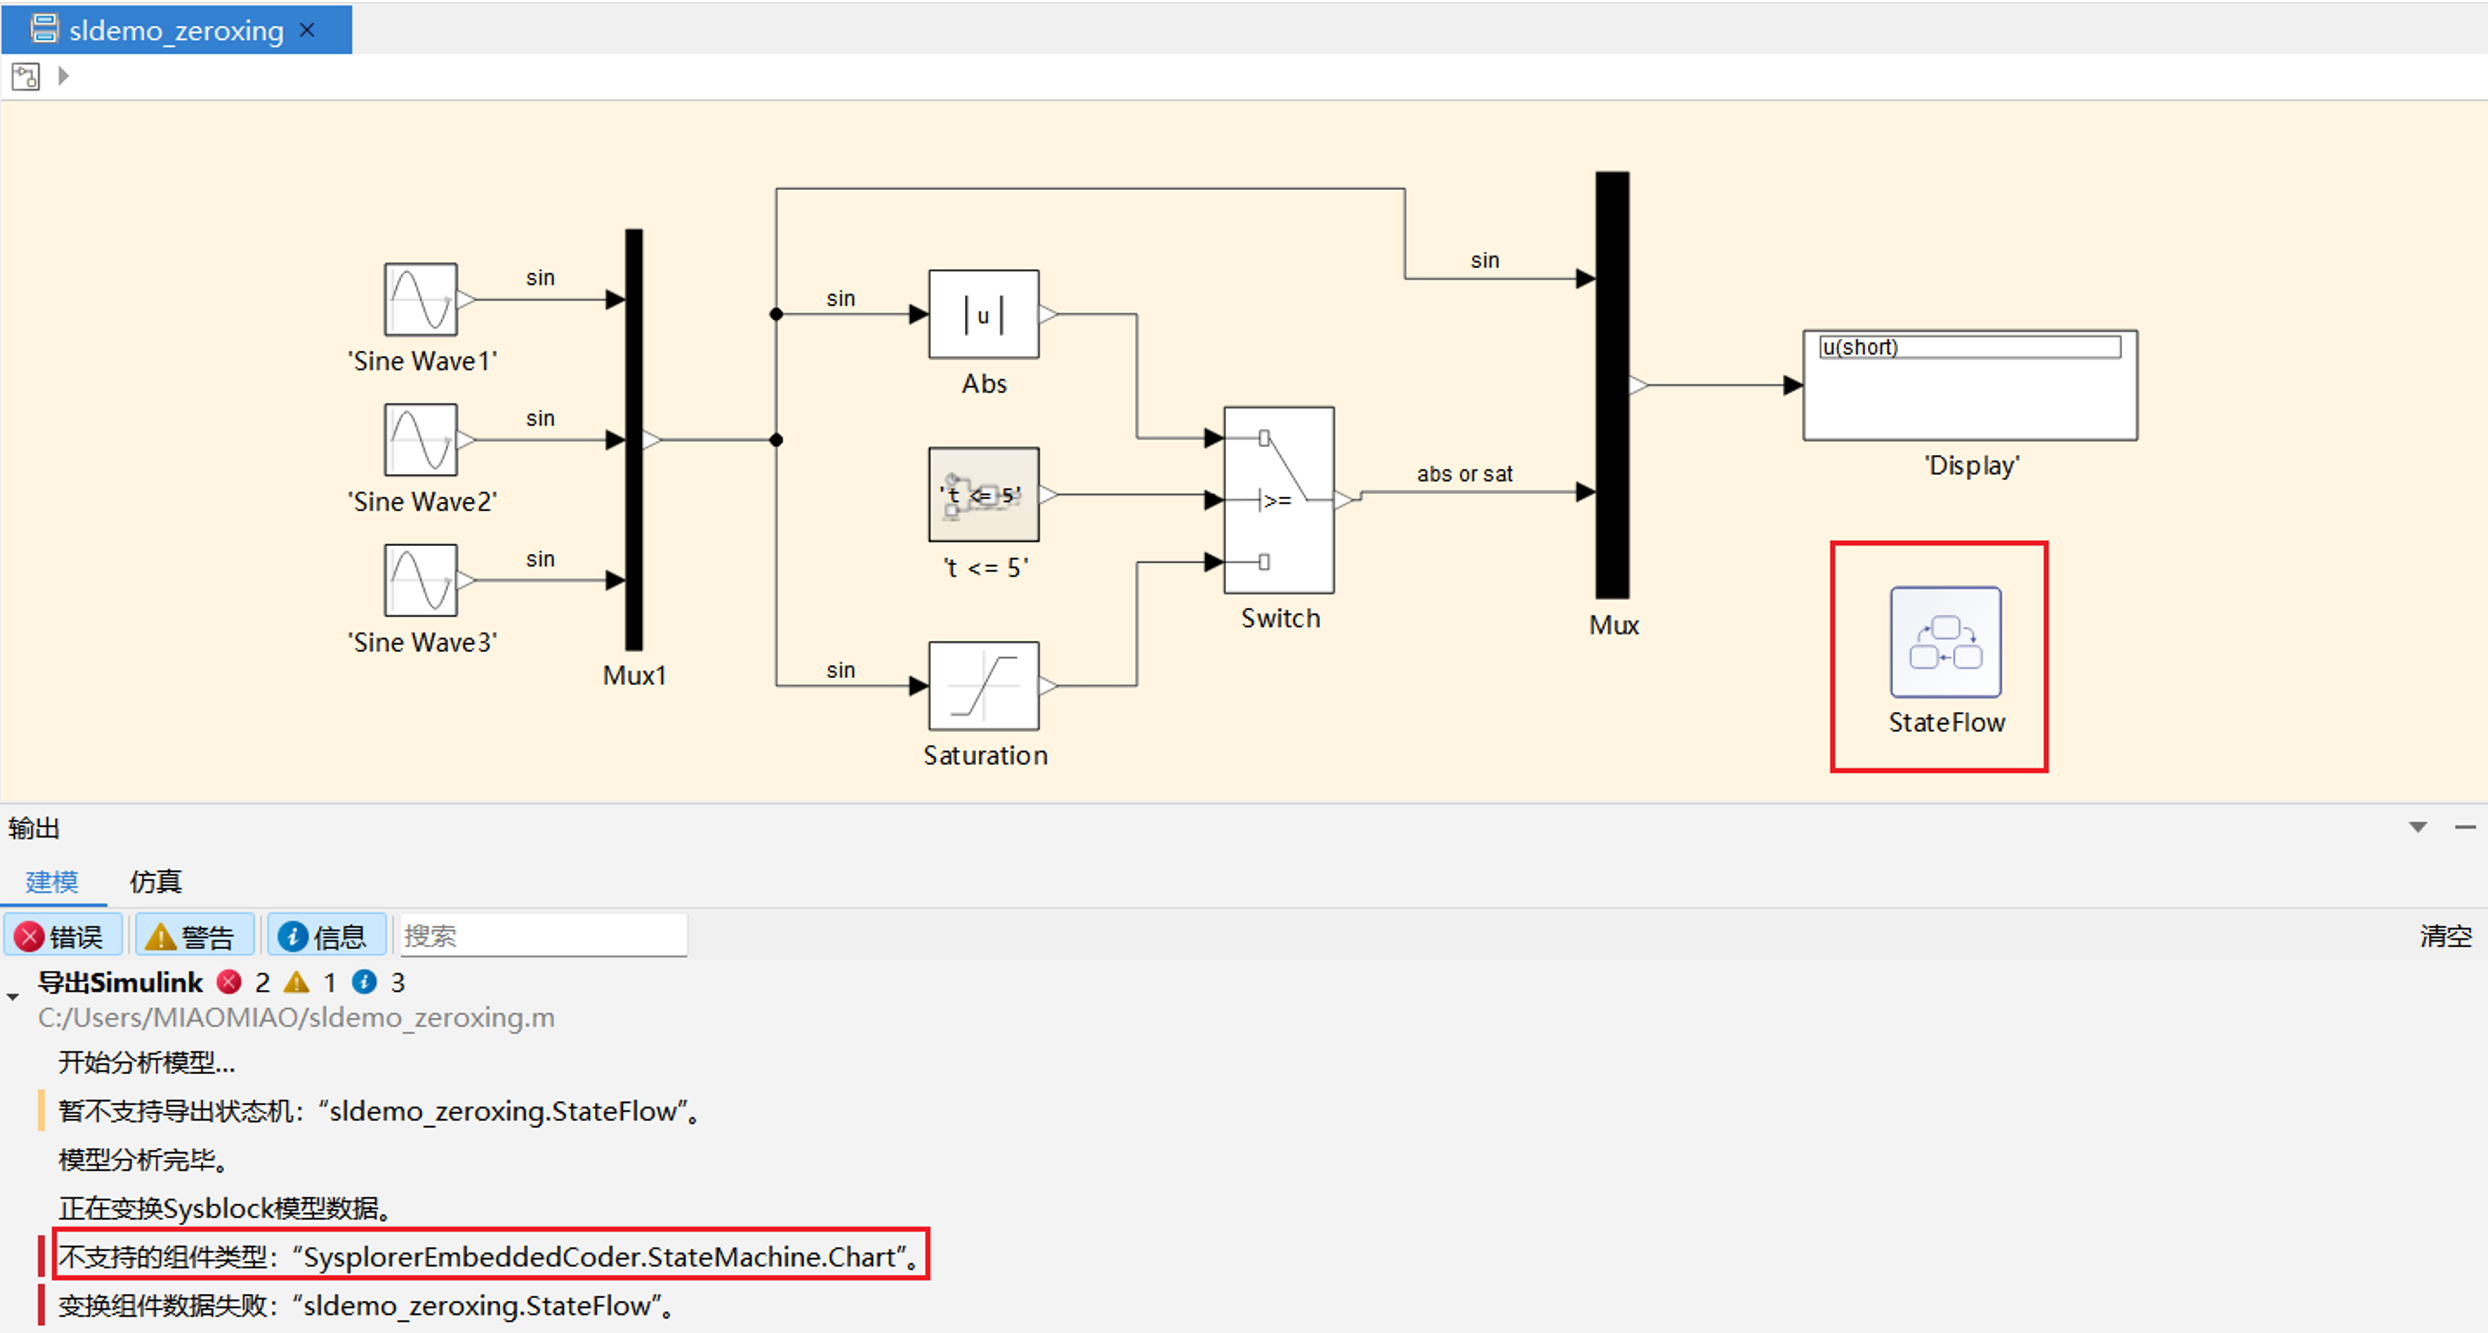
Task: Select message '暂不支持导出状态机' warning line
Action: point(382,1111)
